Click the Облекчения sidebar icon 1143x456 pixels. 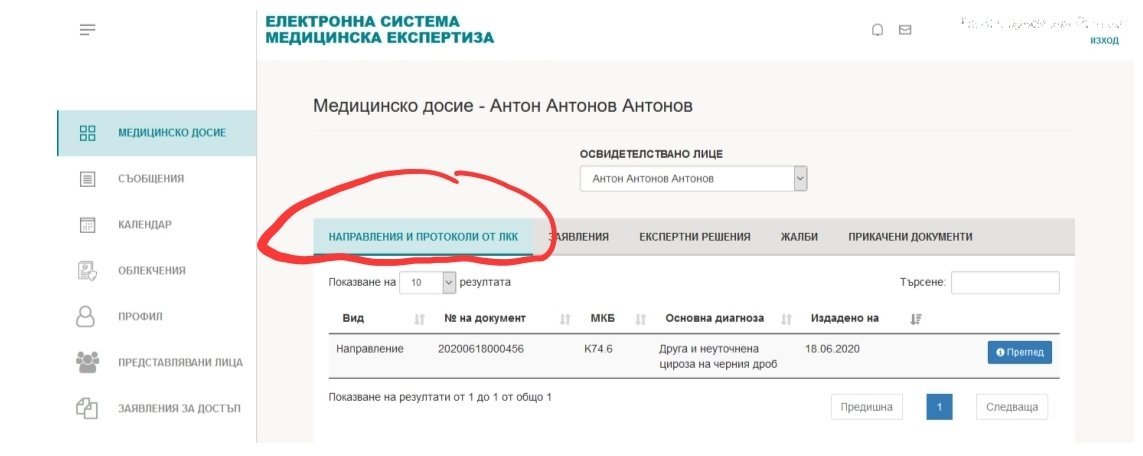87,270
